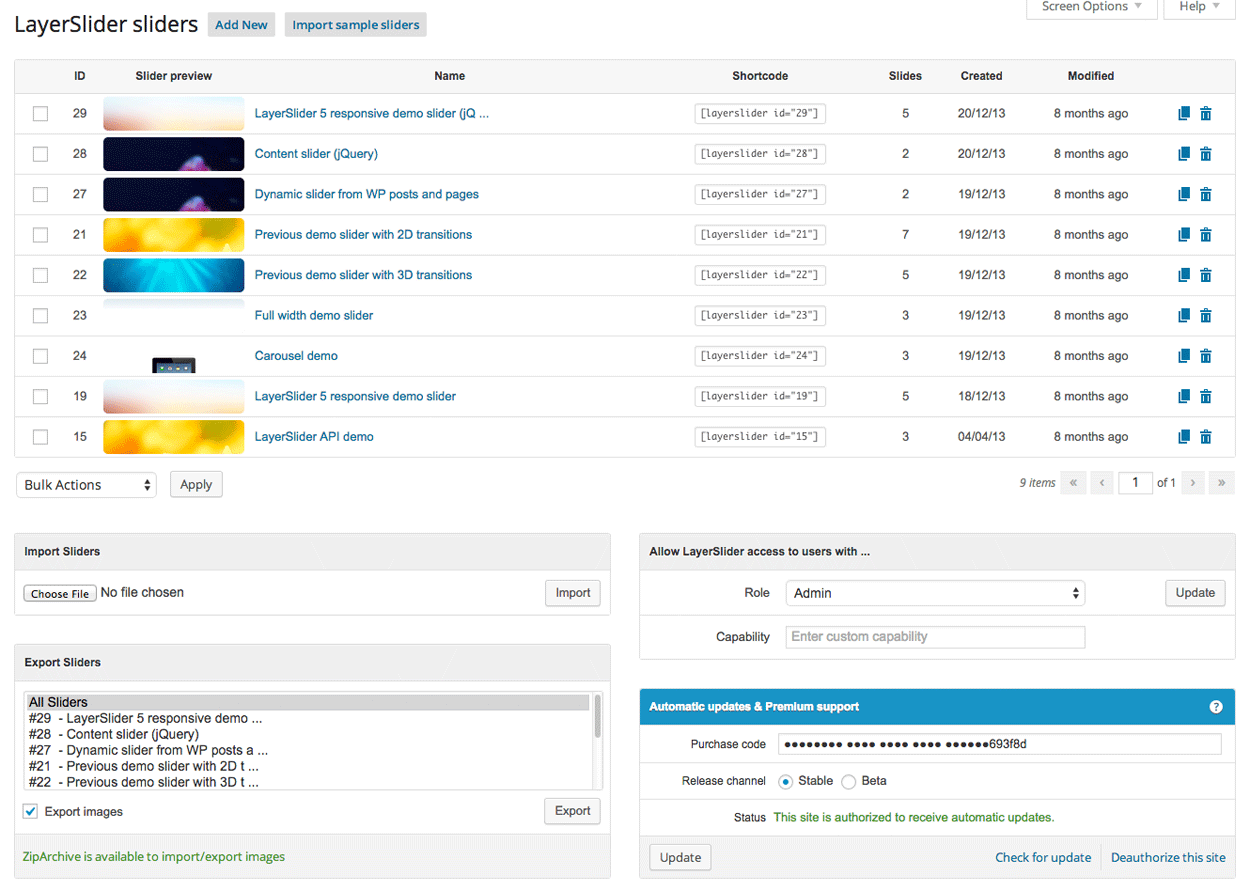Screen dimensions: 1250x891
Task: Delete the Carousel demo slider
Action: [1206, 356]
